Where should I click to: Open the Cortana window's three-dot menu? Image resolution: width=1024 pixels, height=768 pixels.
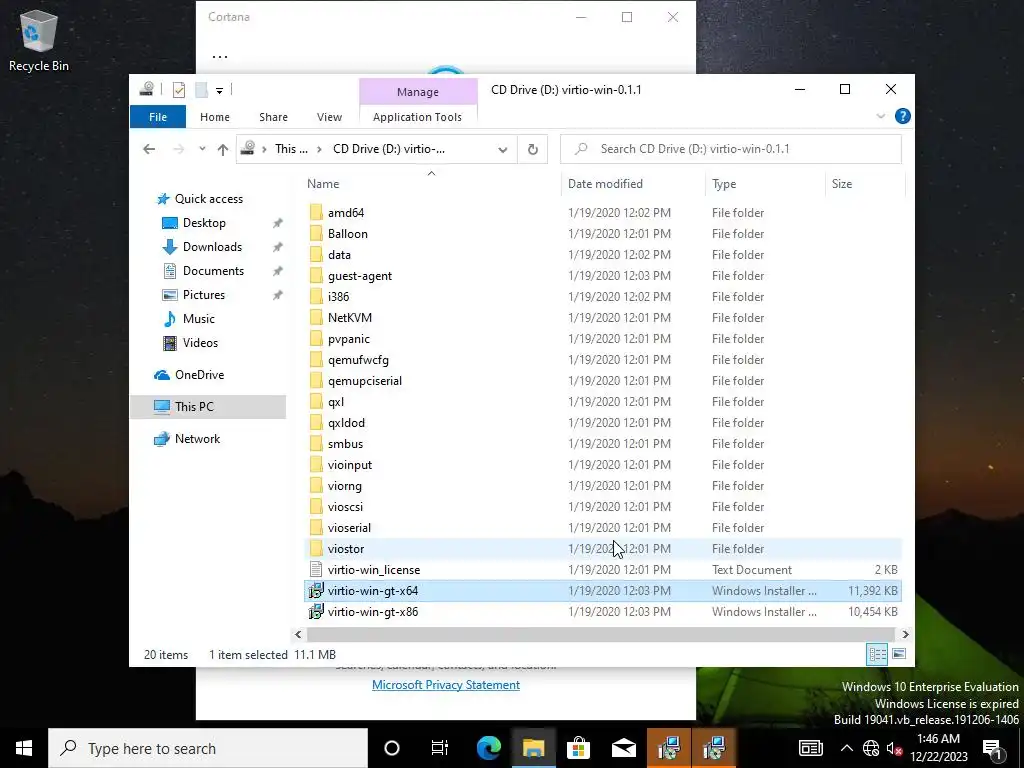220,57
